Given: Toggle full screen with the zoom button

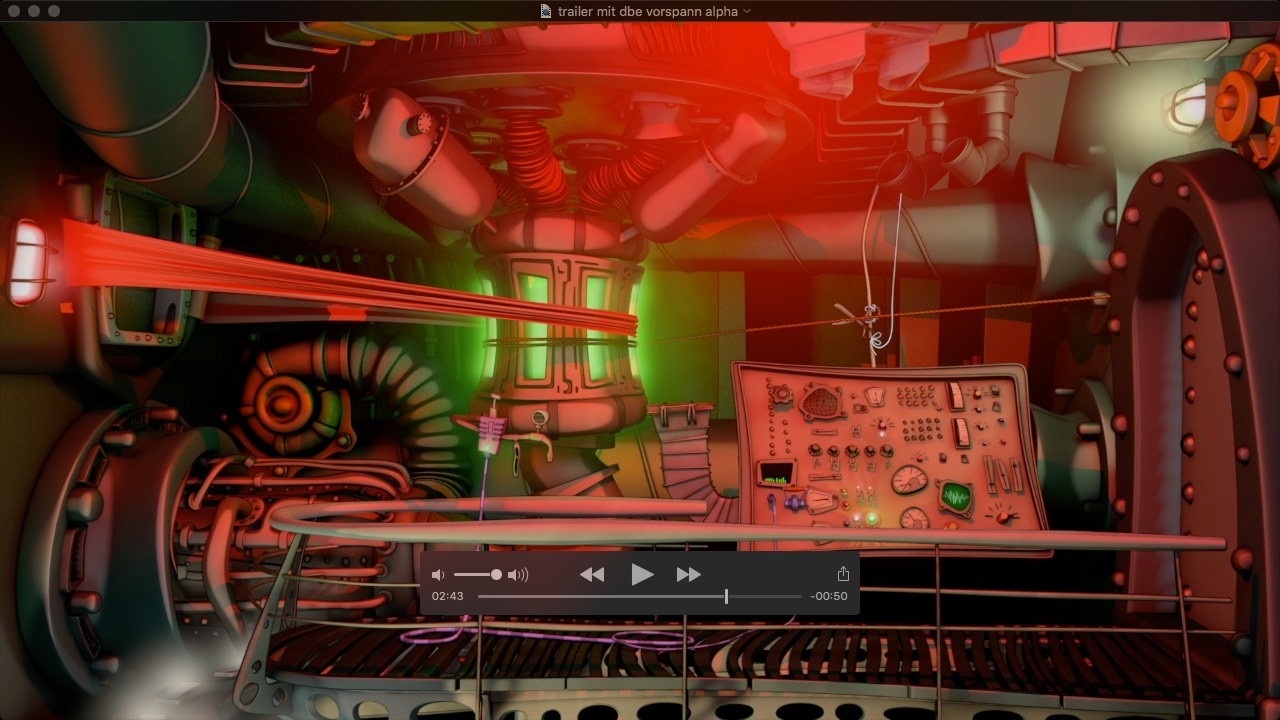Looking at the screenshot, I should [54, 11].
